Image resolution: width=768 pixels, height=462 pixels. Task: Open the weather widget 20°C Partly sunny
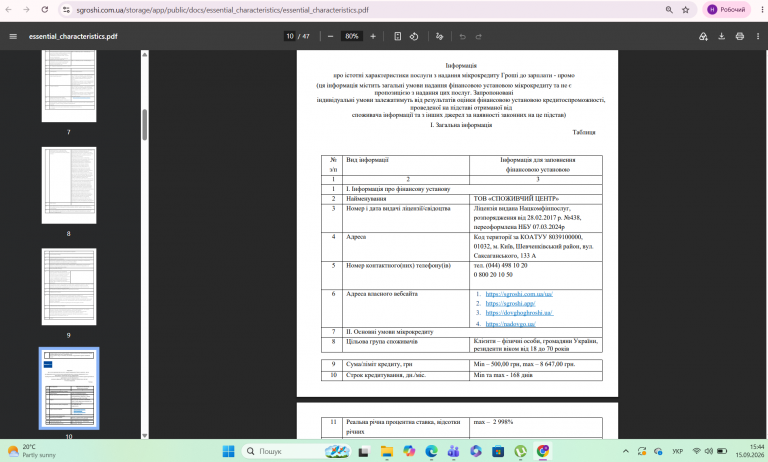coord(32,451)
